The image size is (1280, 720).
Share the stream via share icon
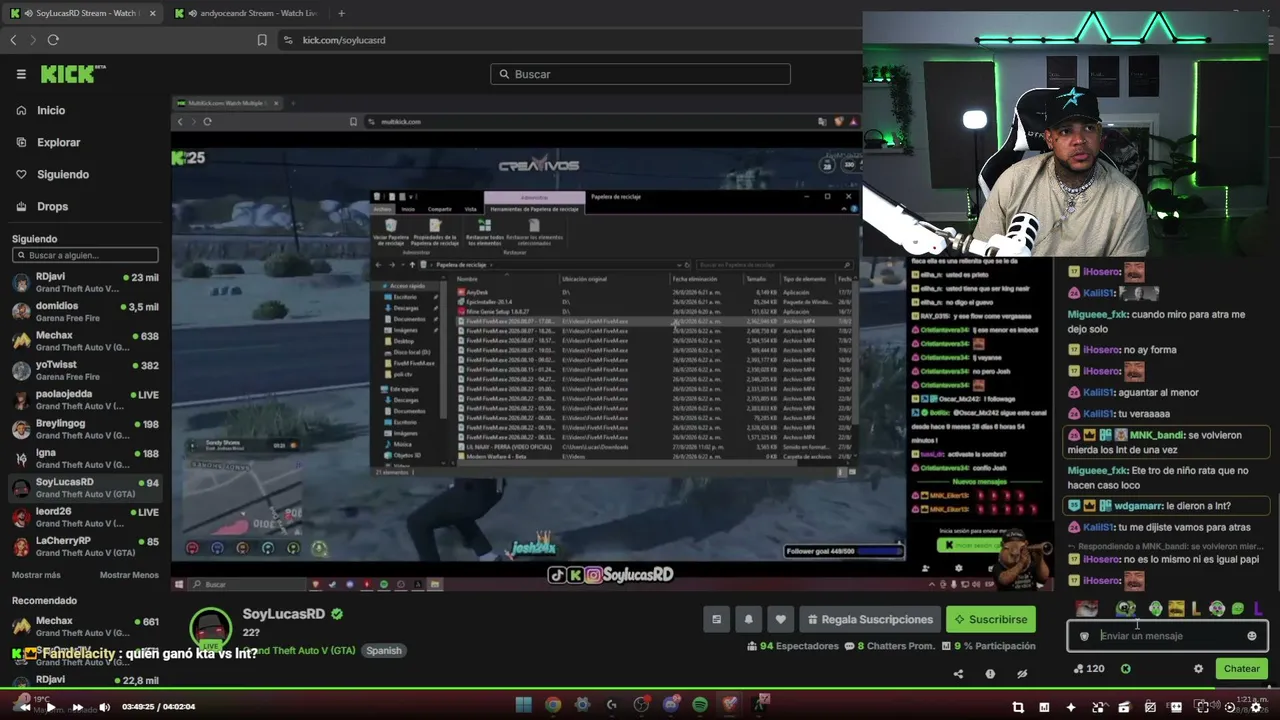[958, 674]
